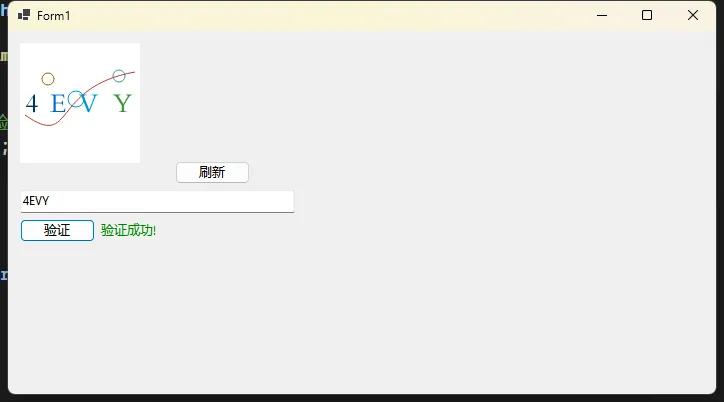Click the dark blue digit 4 in captcha
The image size is (724, 402).
tap(31, 103)
